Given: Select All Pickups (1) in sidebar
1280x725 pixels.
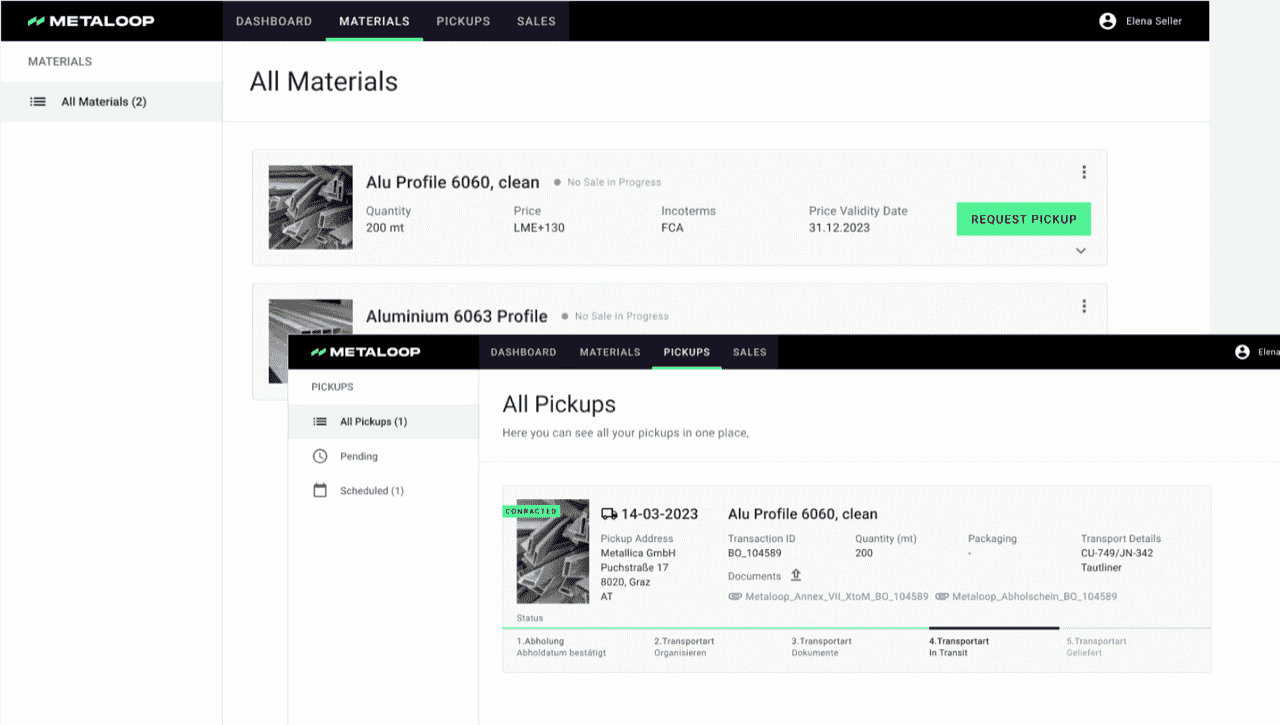Looking at the screenshot, I should pos(383,422).
